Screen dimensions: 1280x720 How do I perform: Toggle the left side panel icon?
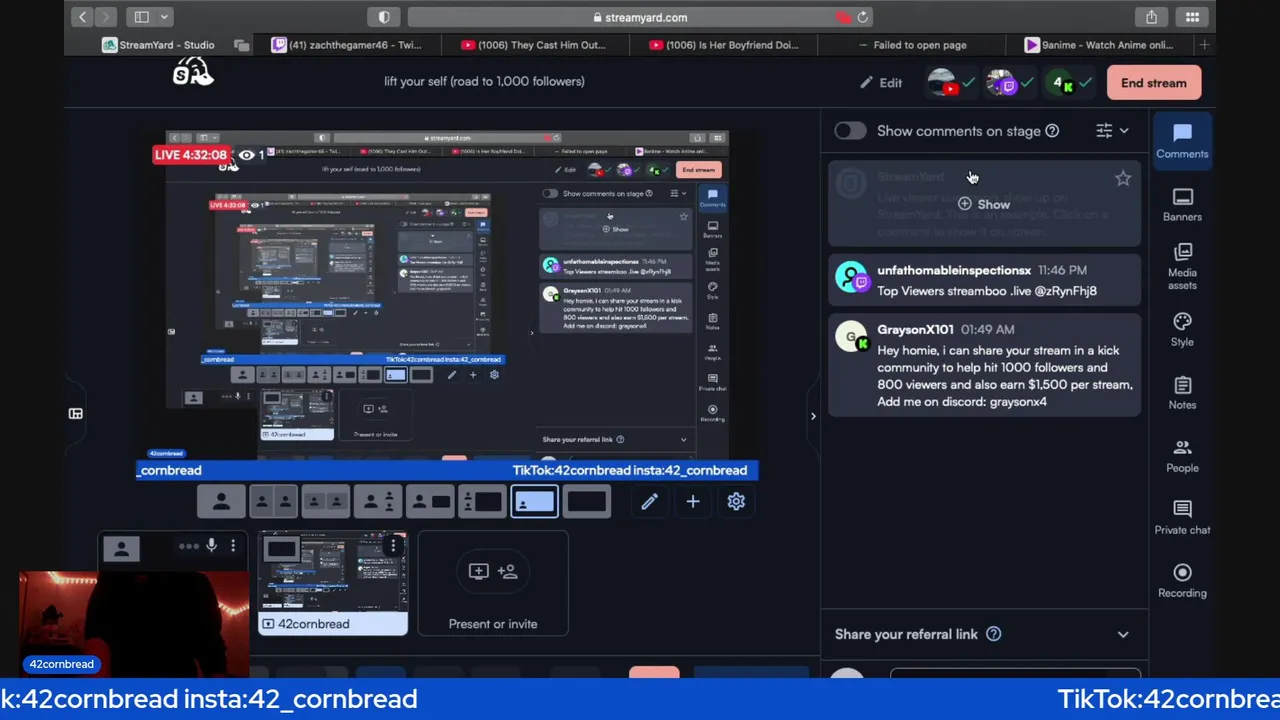[x=75, y=413]
